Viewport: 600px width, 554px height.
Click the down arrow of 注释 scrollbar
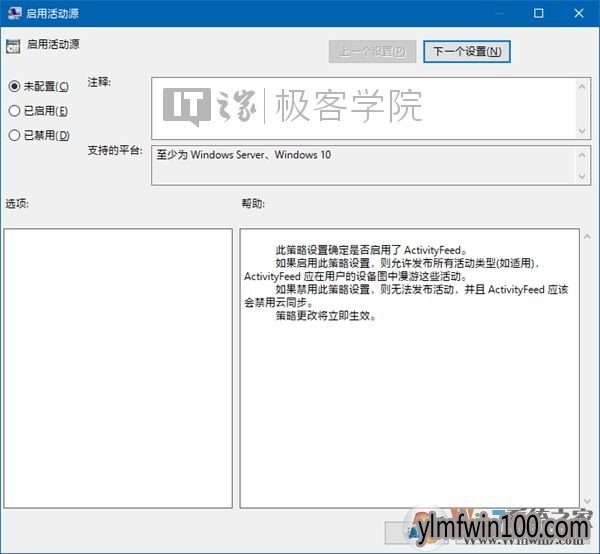click(x=582, y=131)
